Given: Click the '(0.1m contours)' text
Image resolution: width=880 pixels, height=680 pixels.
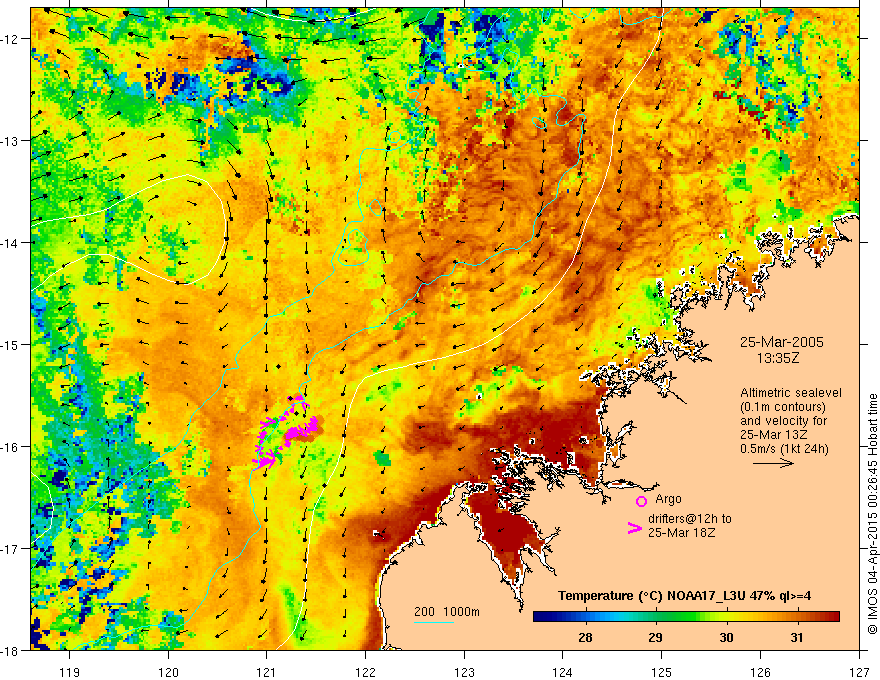Looking at the screenshot, I should pyautogui.click(x=783, y=407).
